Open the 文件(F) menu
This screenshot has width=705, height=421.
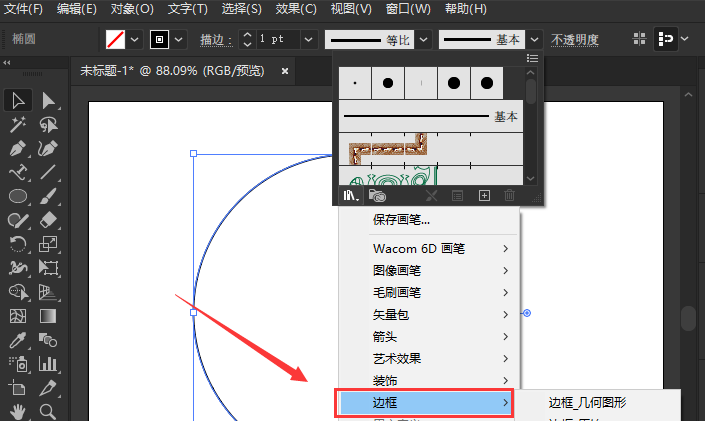pos(23,9)
